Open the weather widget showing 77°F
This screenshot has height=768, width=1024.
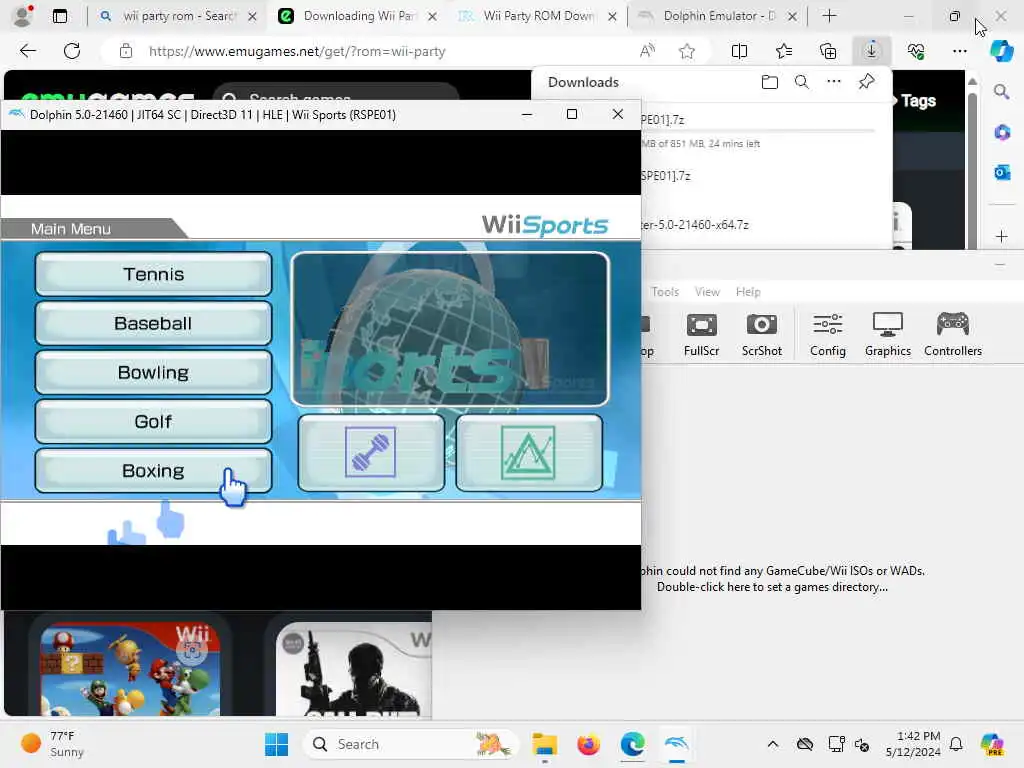click(x=54, y=744)
